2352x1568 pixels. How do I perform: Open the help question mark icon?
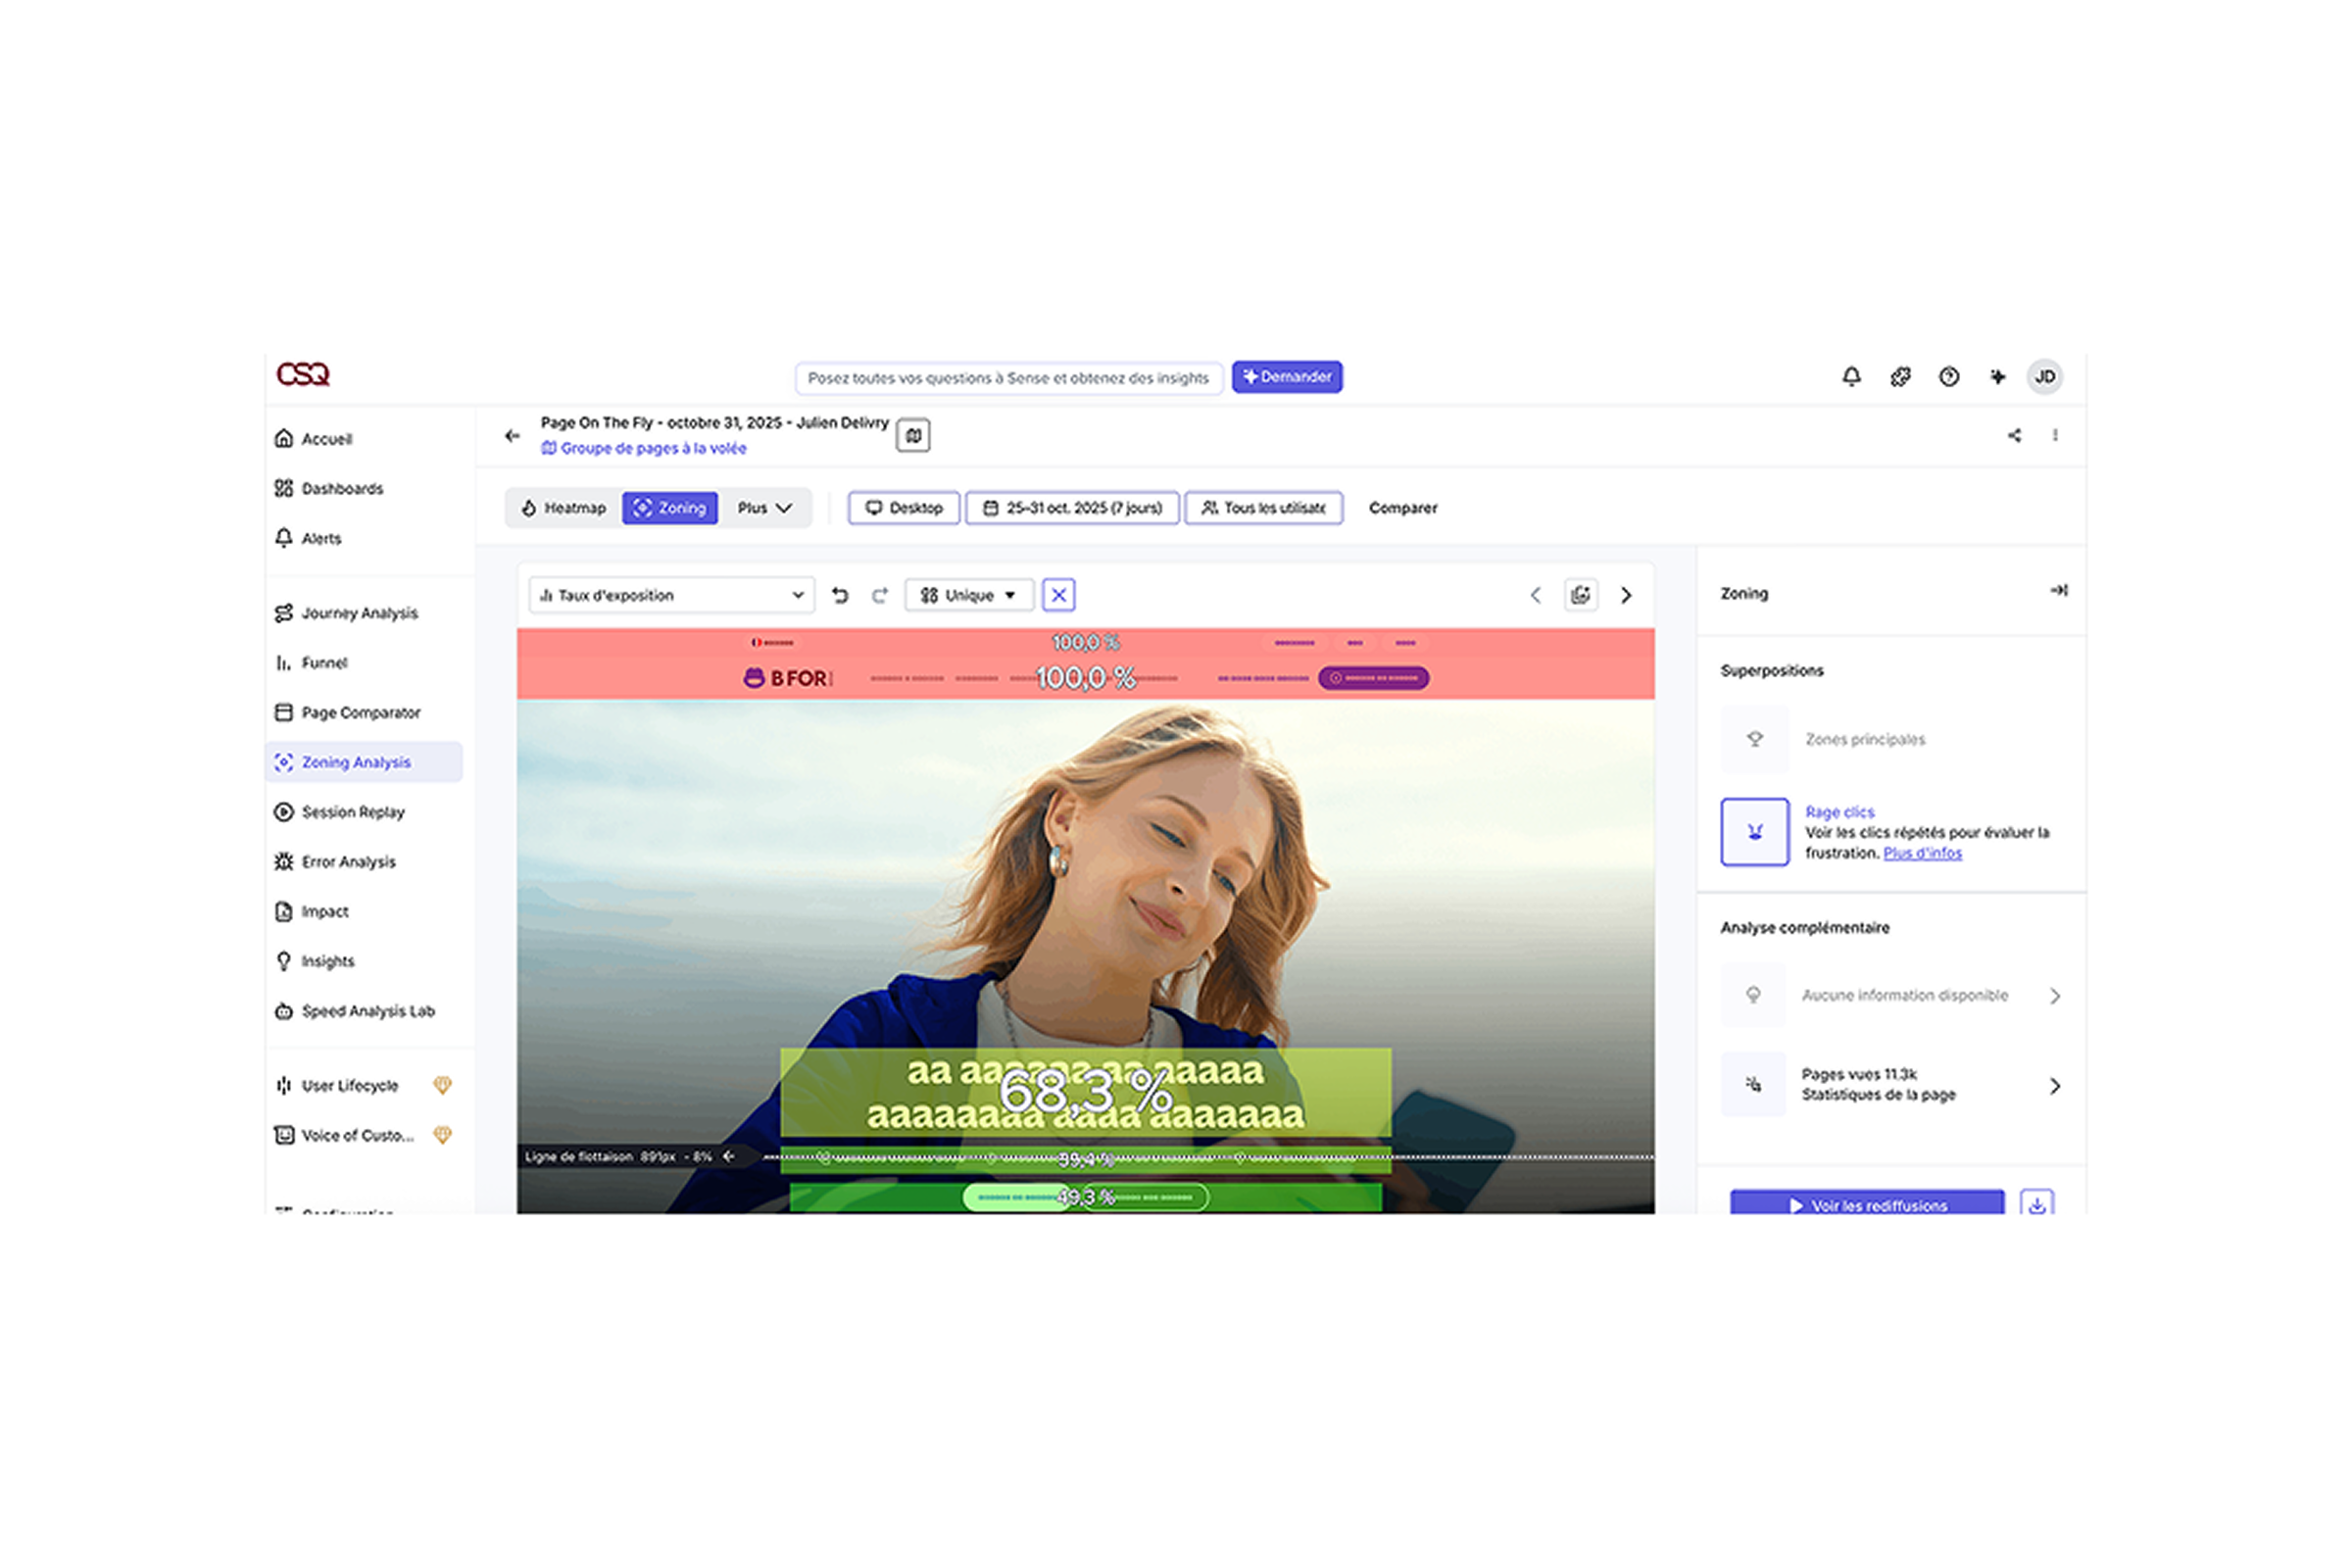coord(1948,377)
